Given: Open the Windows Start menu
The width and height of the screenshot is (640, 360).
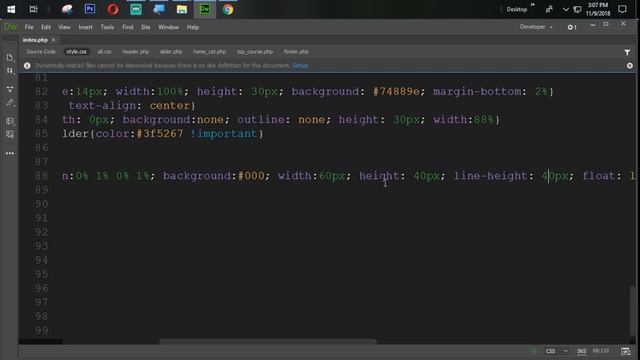Looking at the screenshot, I should (11, 9).
